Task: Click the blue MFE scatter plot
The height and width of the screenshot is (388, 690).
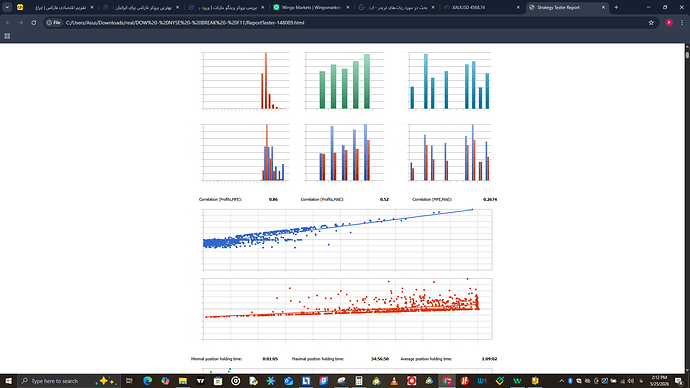Action: coord(347,239)
